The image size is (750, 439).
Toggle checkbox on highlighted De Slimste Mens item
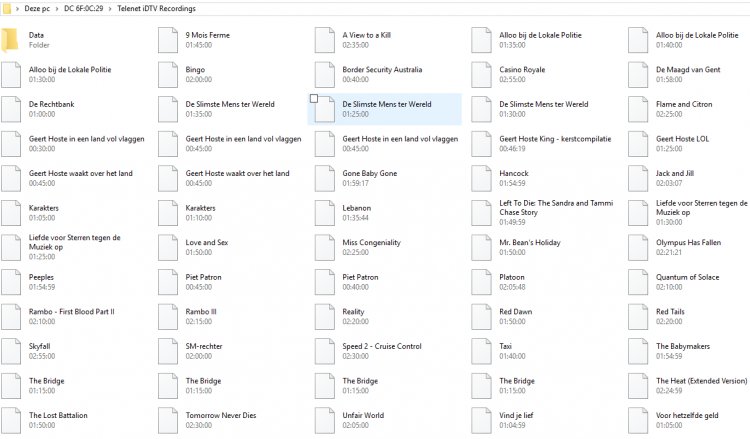point(315,99)
